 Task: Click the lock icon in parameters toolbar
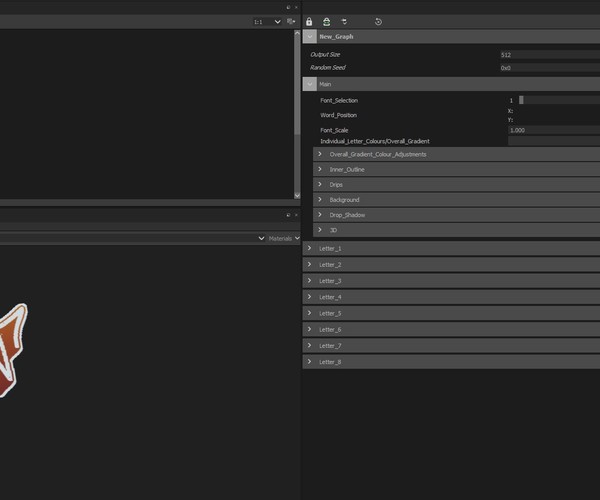pyautogui.click(x=309, y=22)
